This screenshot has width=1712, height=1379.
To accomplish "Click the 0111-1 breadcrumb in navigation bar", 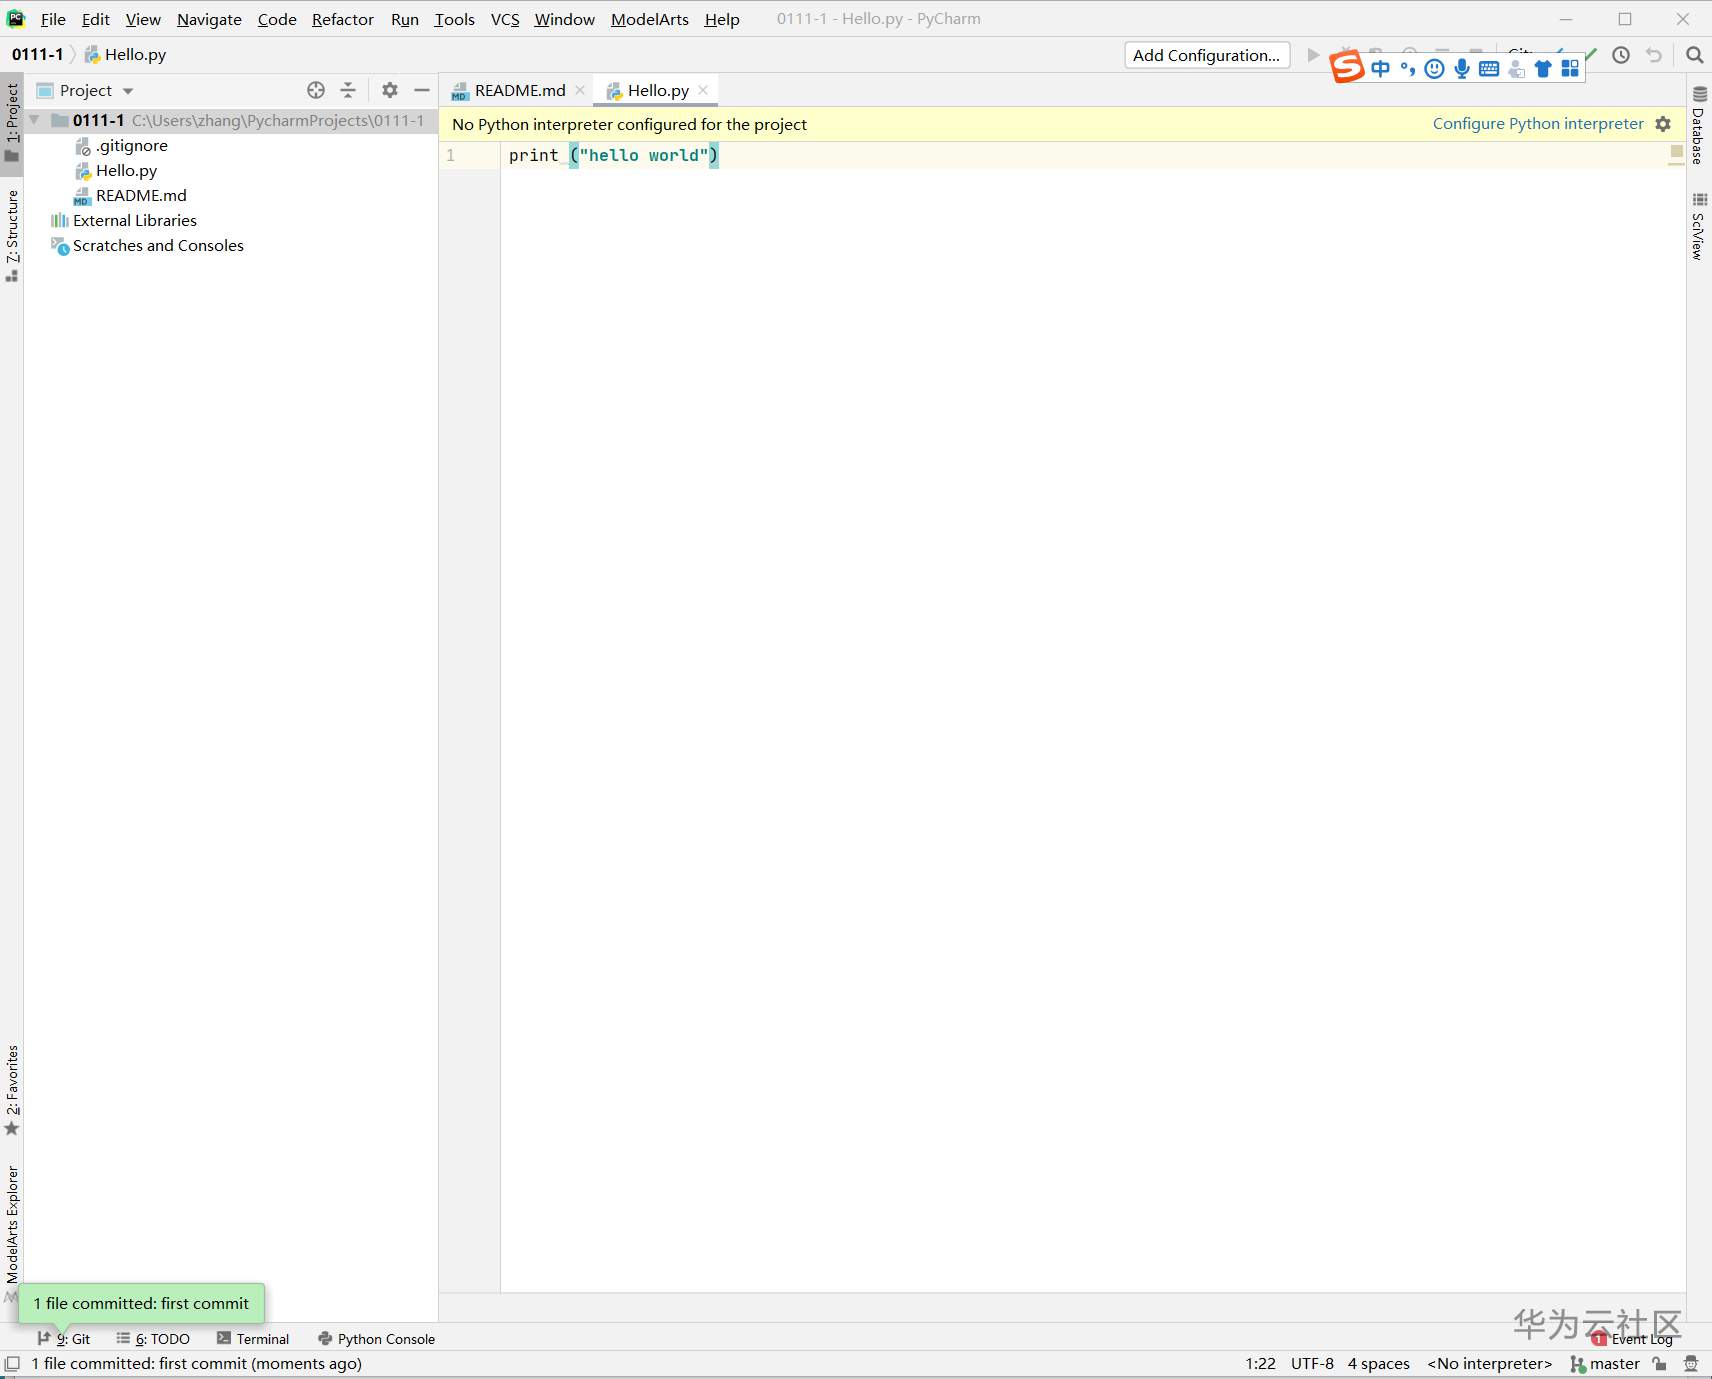I will [x=37, y=55].
